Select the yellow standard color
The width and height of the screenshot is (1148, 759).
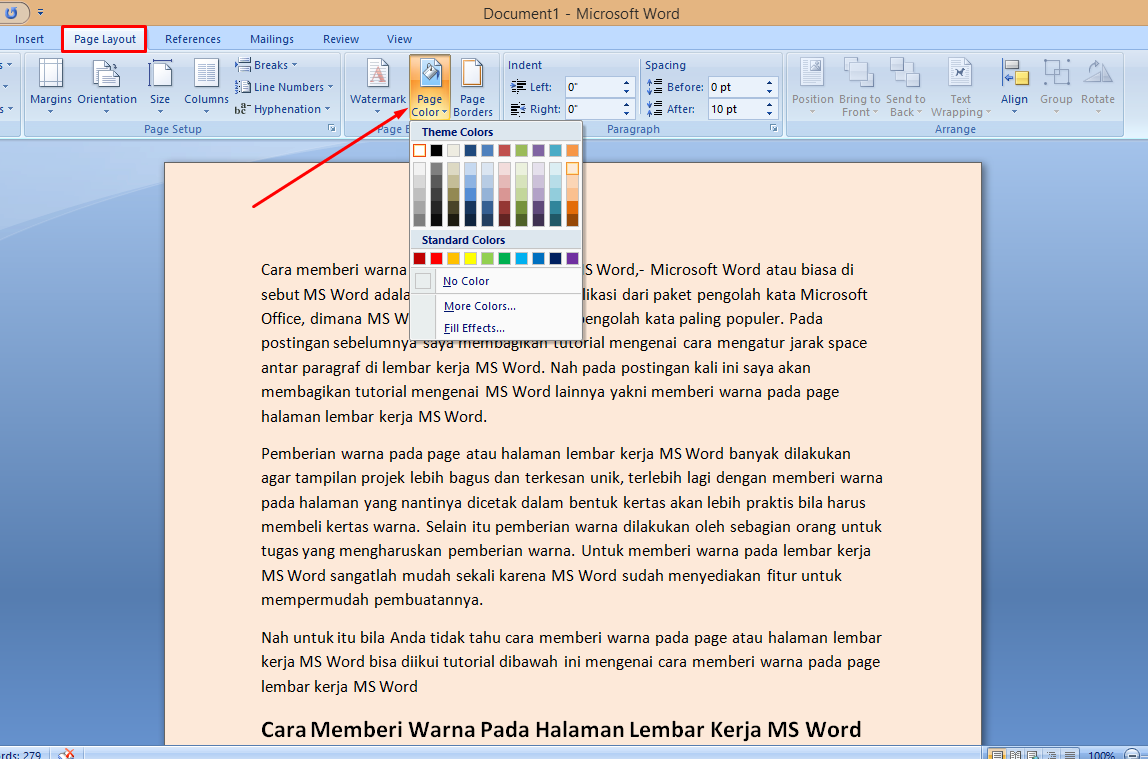pos(471,258)
